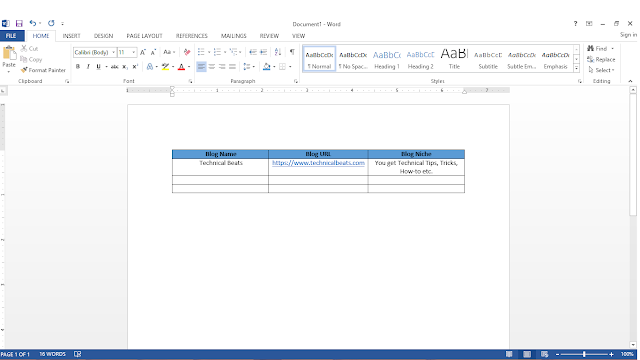Clear all formatting
This screenshot has width=640, height=360.
187,52
